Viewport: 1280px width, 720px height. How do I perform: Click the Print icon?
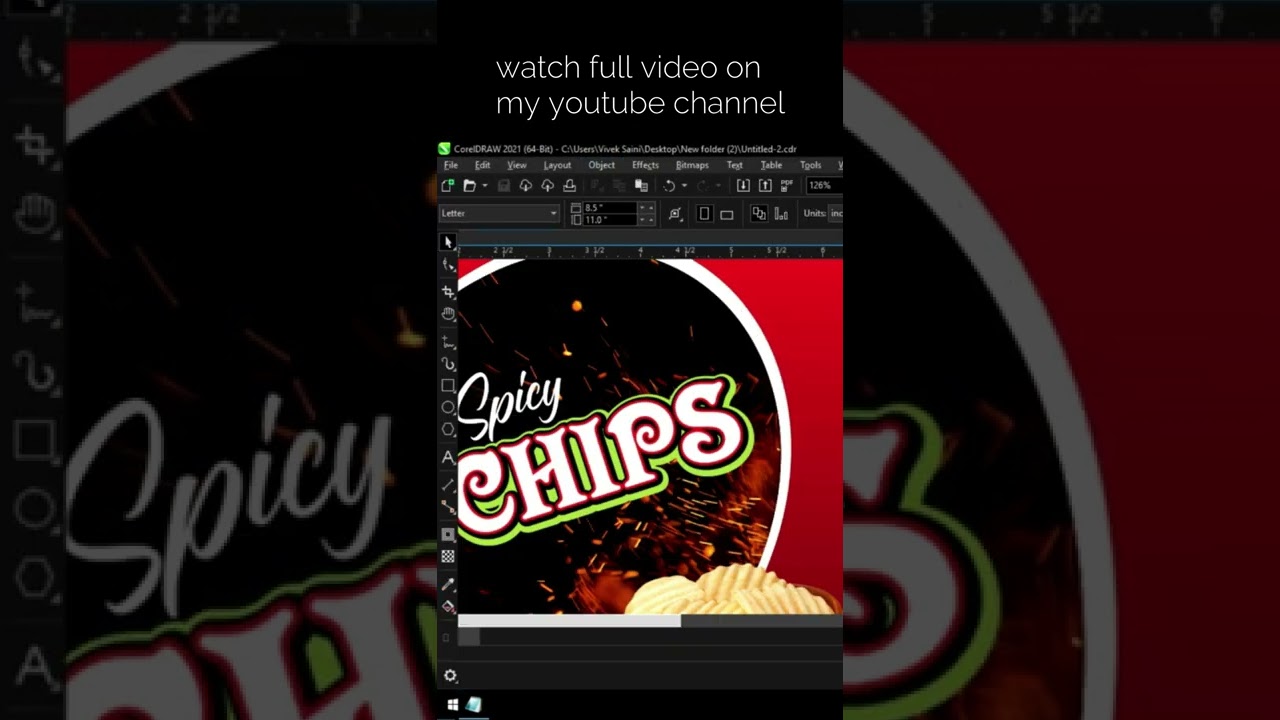[569, 186]
